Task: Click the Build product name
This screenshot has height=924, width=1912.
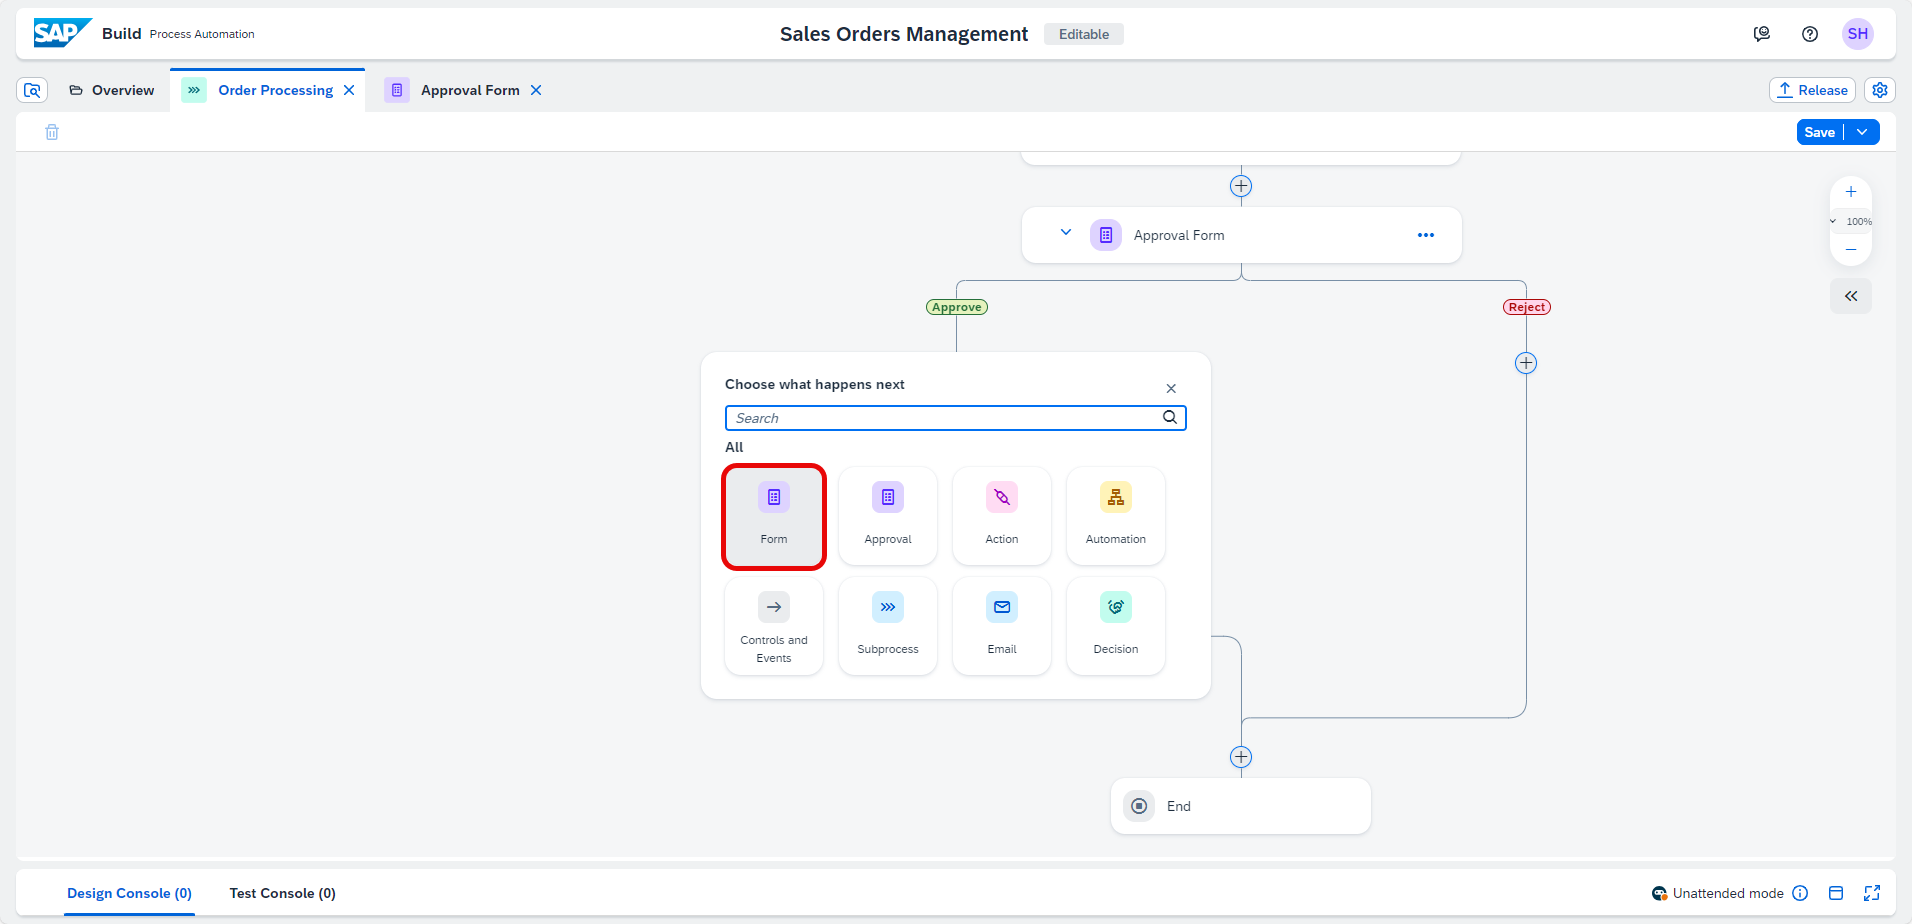Action: click(x=122, y=33)
